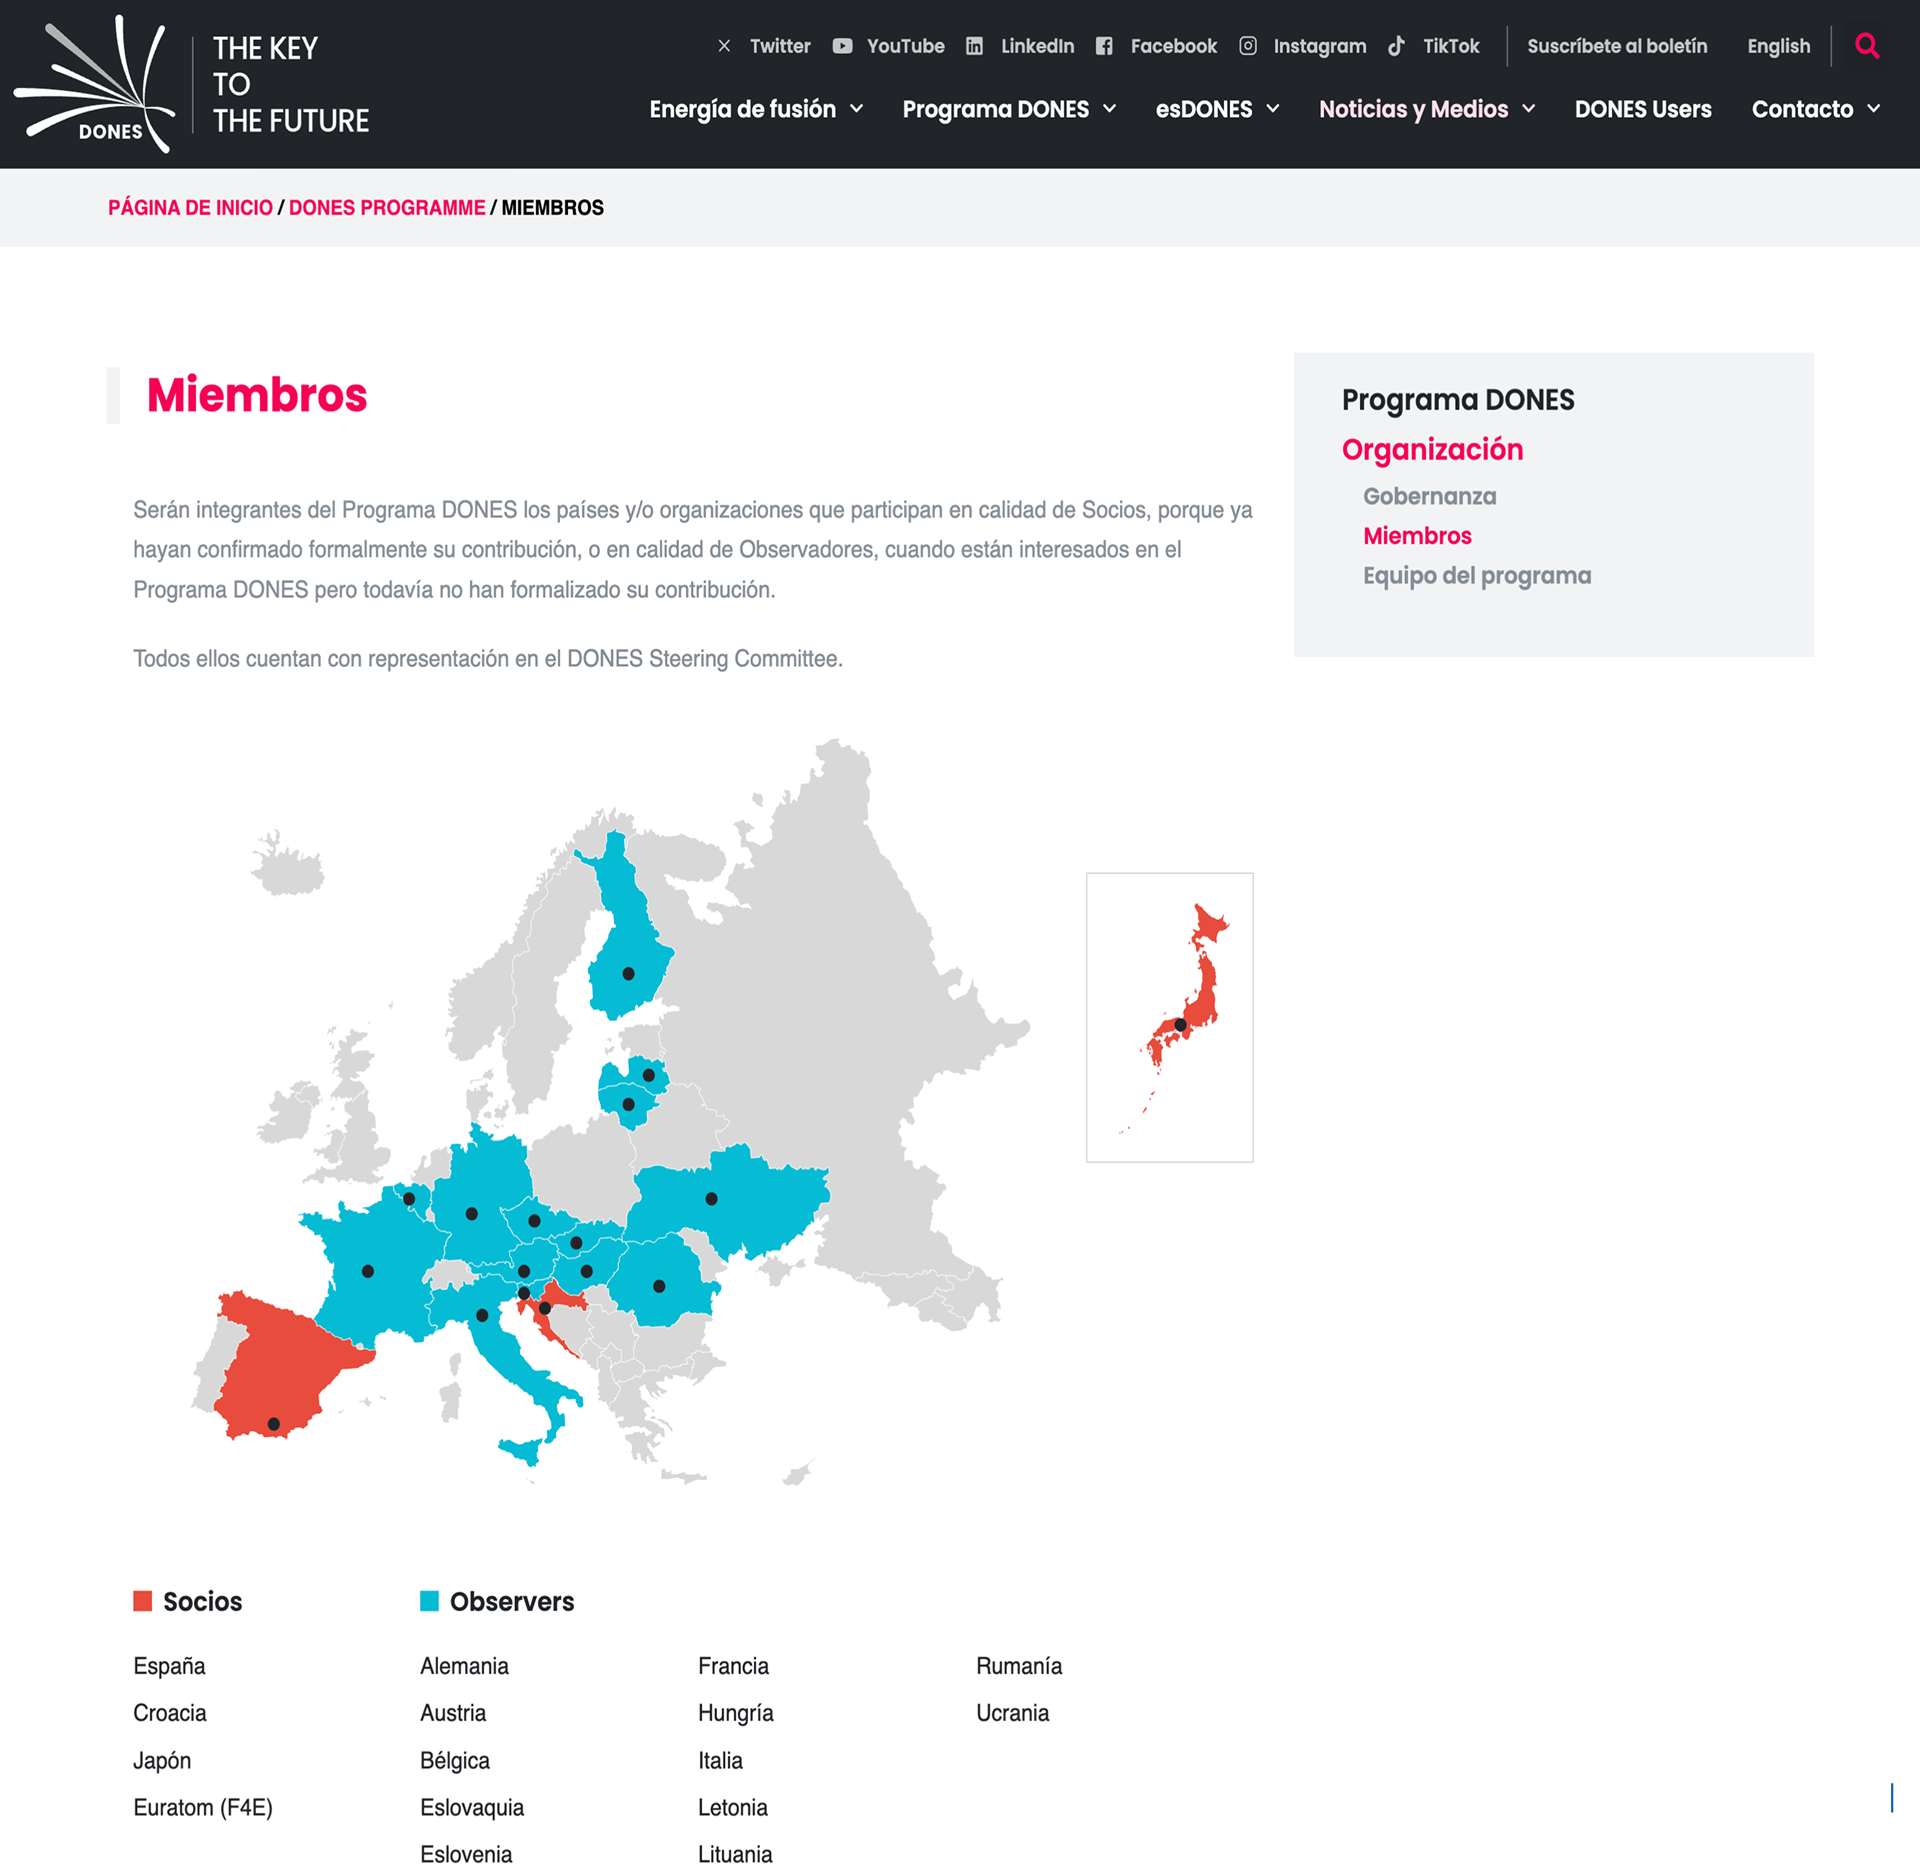Click the Instagram camera icon
1920x1873 pixels.
1247,46
